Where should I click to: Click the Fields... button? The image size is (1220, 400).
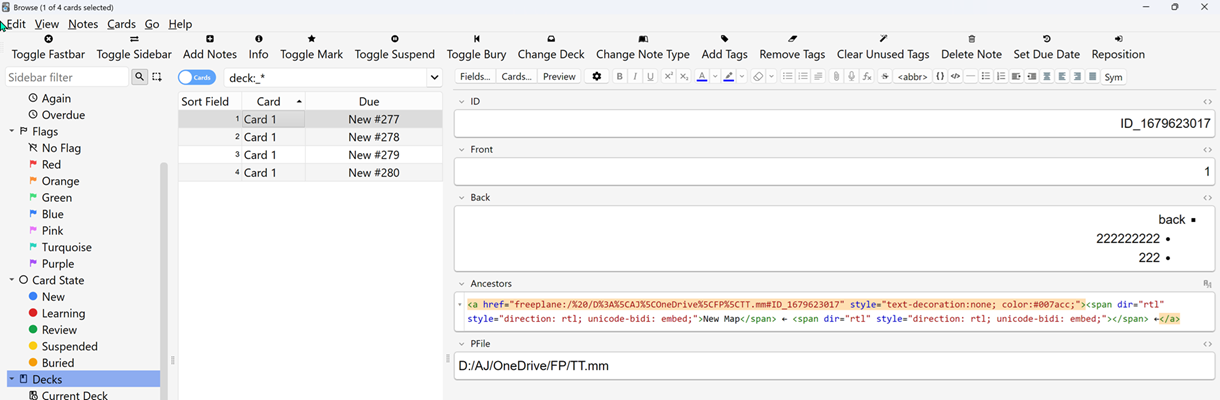[474, 77]
